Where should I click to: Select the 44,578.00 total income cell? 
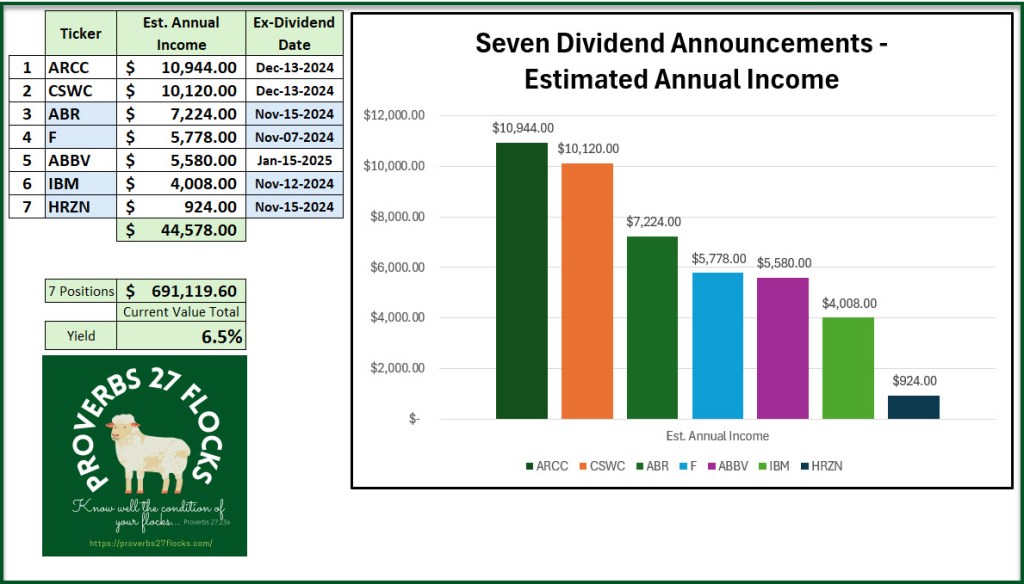pos(181,230)
